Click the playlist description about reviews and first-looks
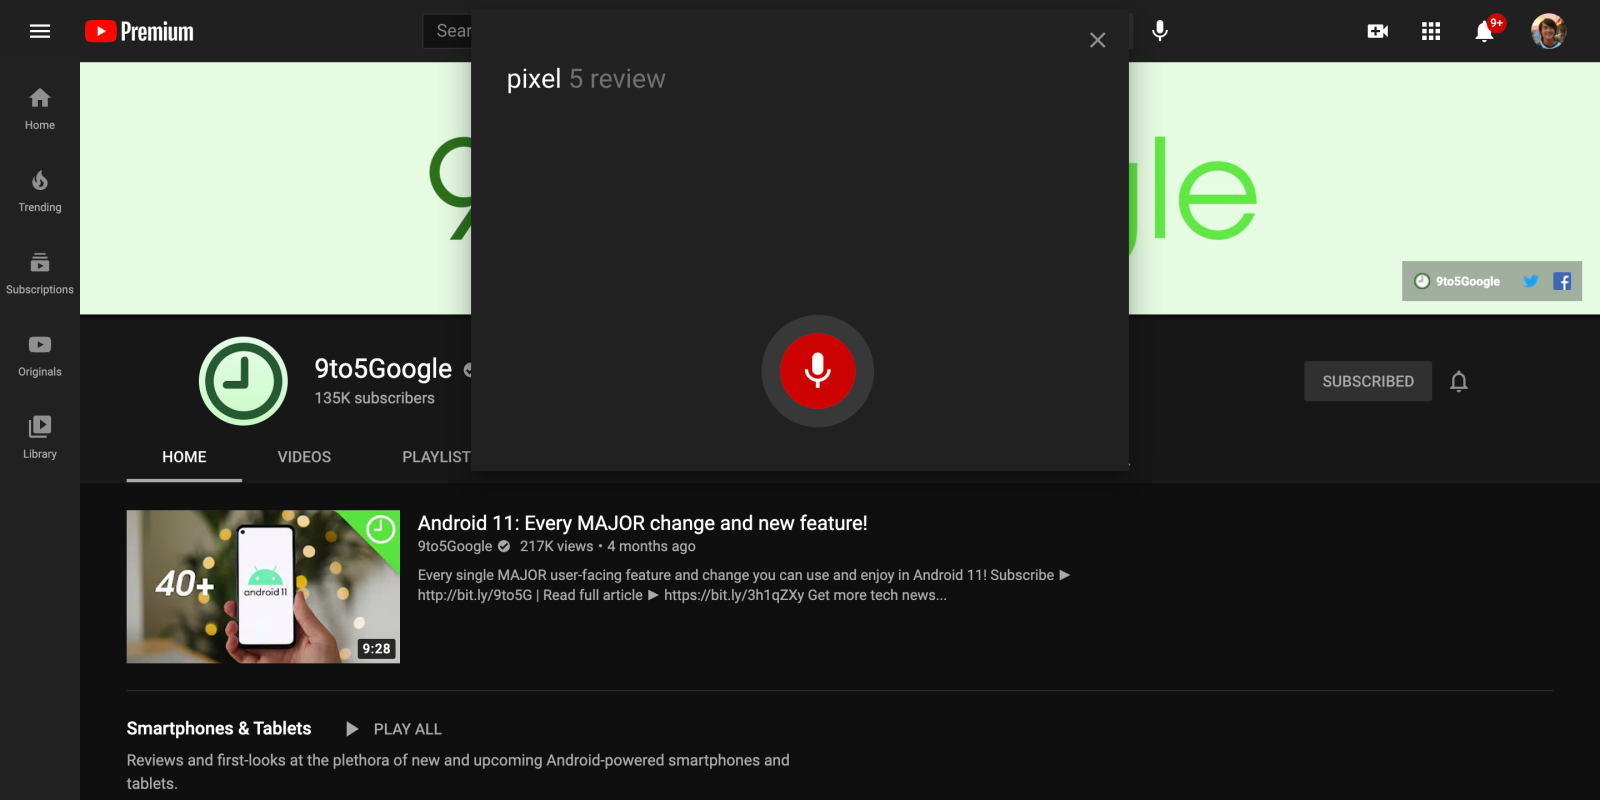This screenshot has width=1600, height=800. pos(458,772)
